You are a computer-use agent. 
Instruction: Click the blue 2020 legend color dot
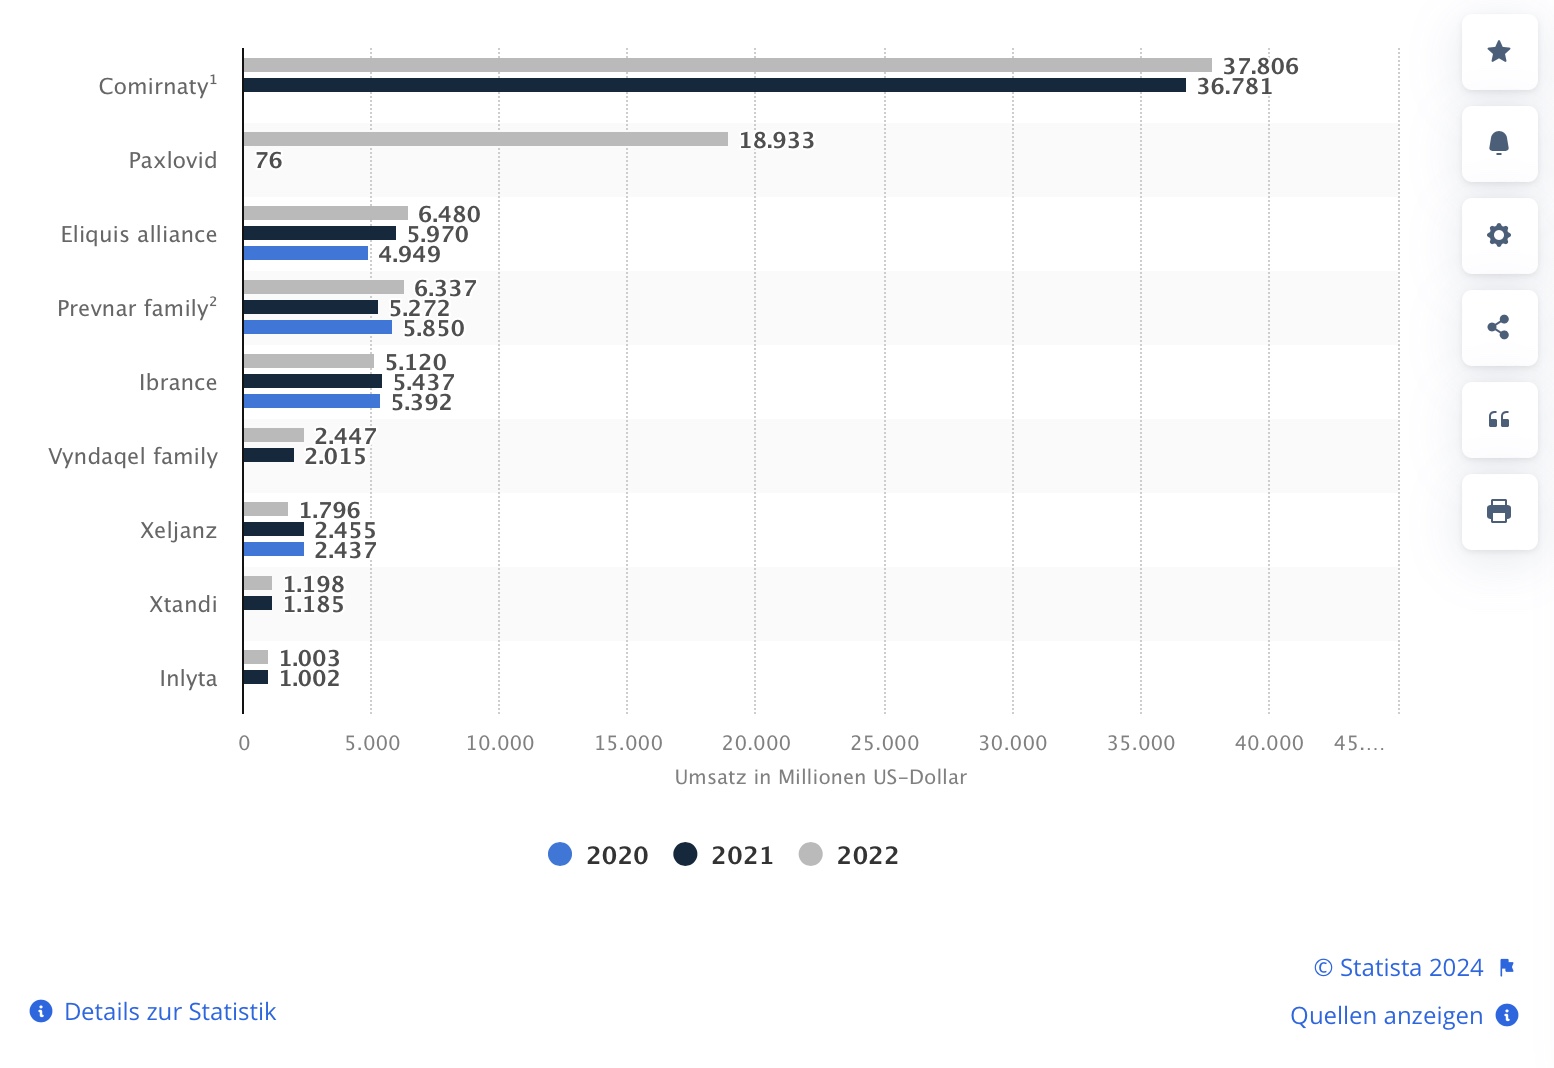(560, 854)
